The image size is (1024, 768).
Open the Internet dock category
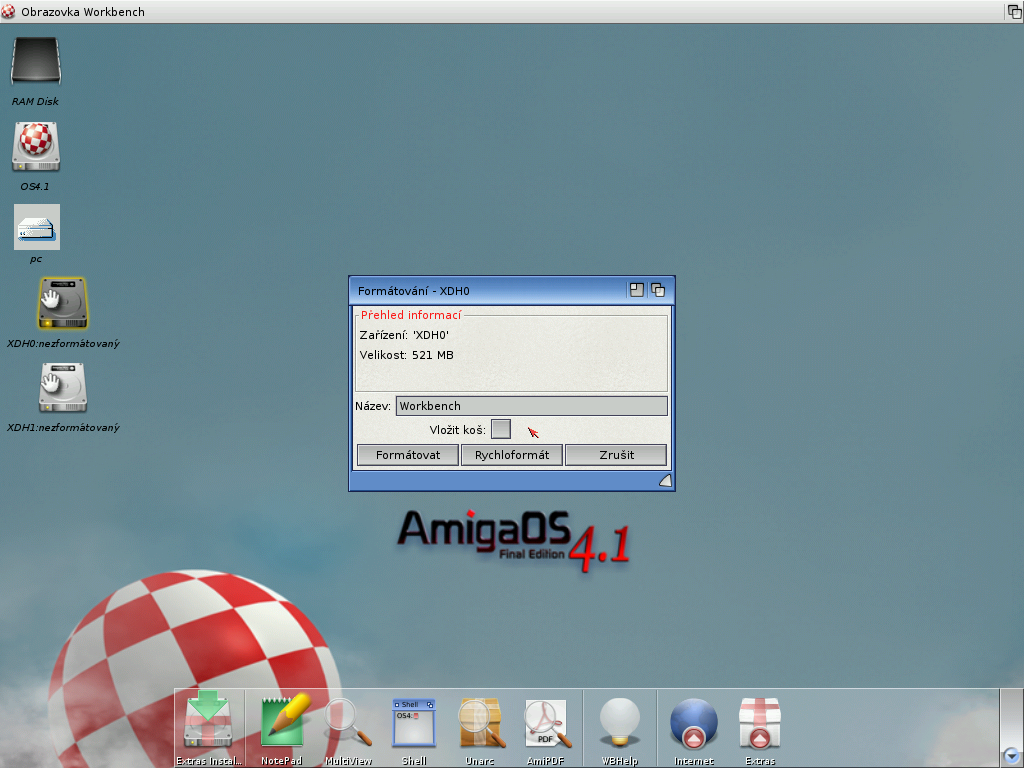click(694, 722)
